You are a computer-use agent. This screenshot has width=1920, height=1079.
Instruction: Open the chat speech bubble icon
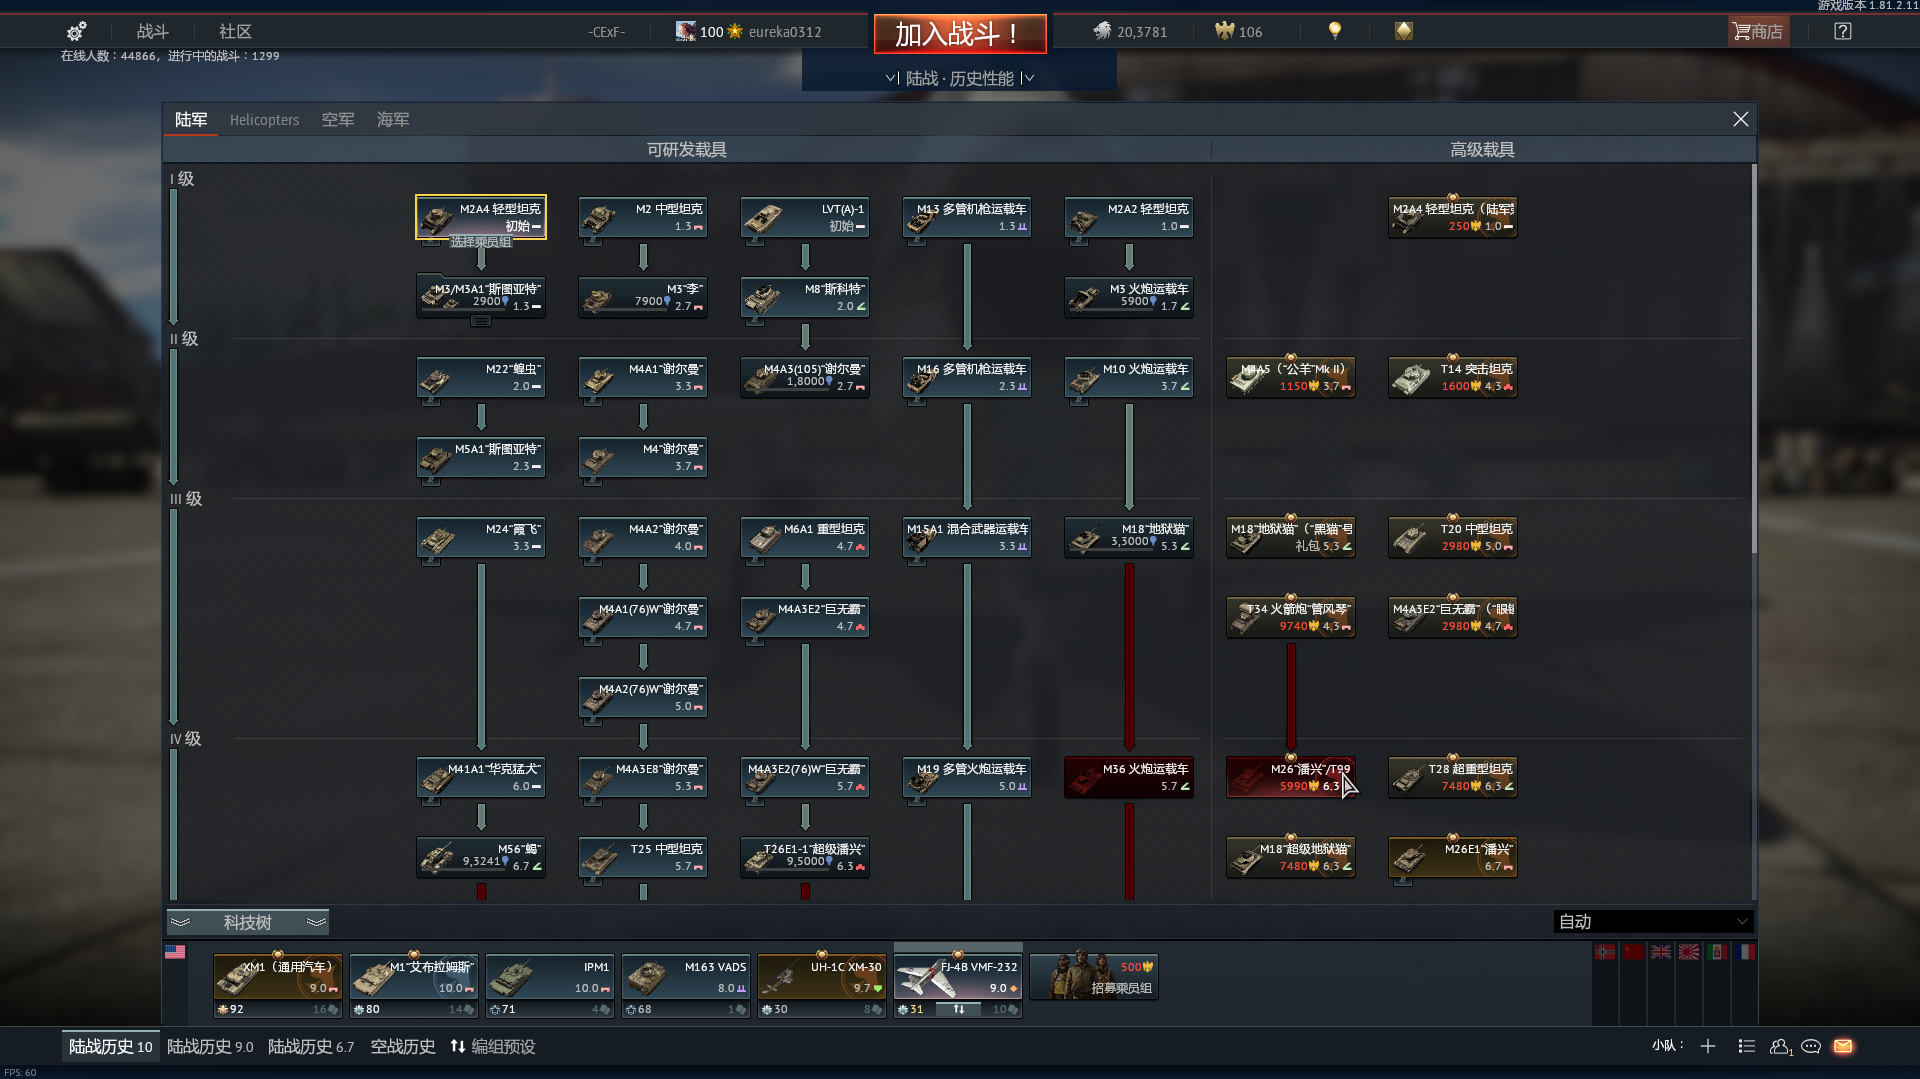point(1811,1046)
